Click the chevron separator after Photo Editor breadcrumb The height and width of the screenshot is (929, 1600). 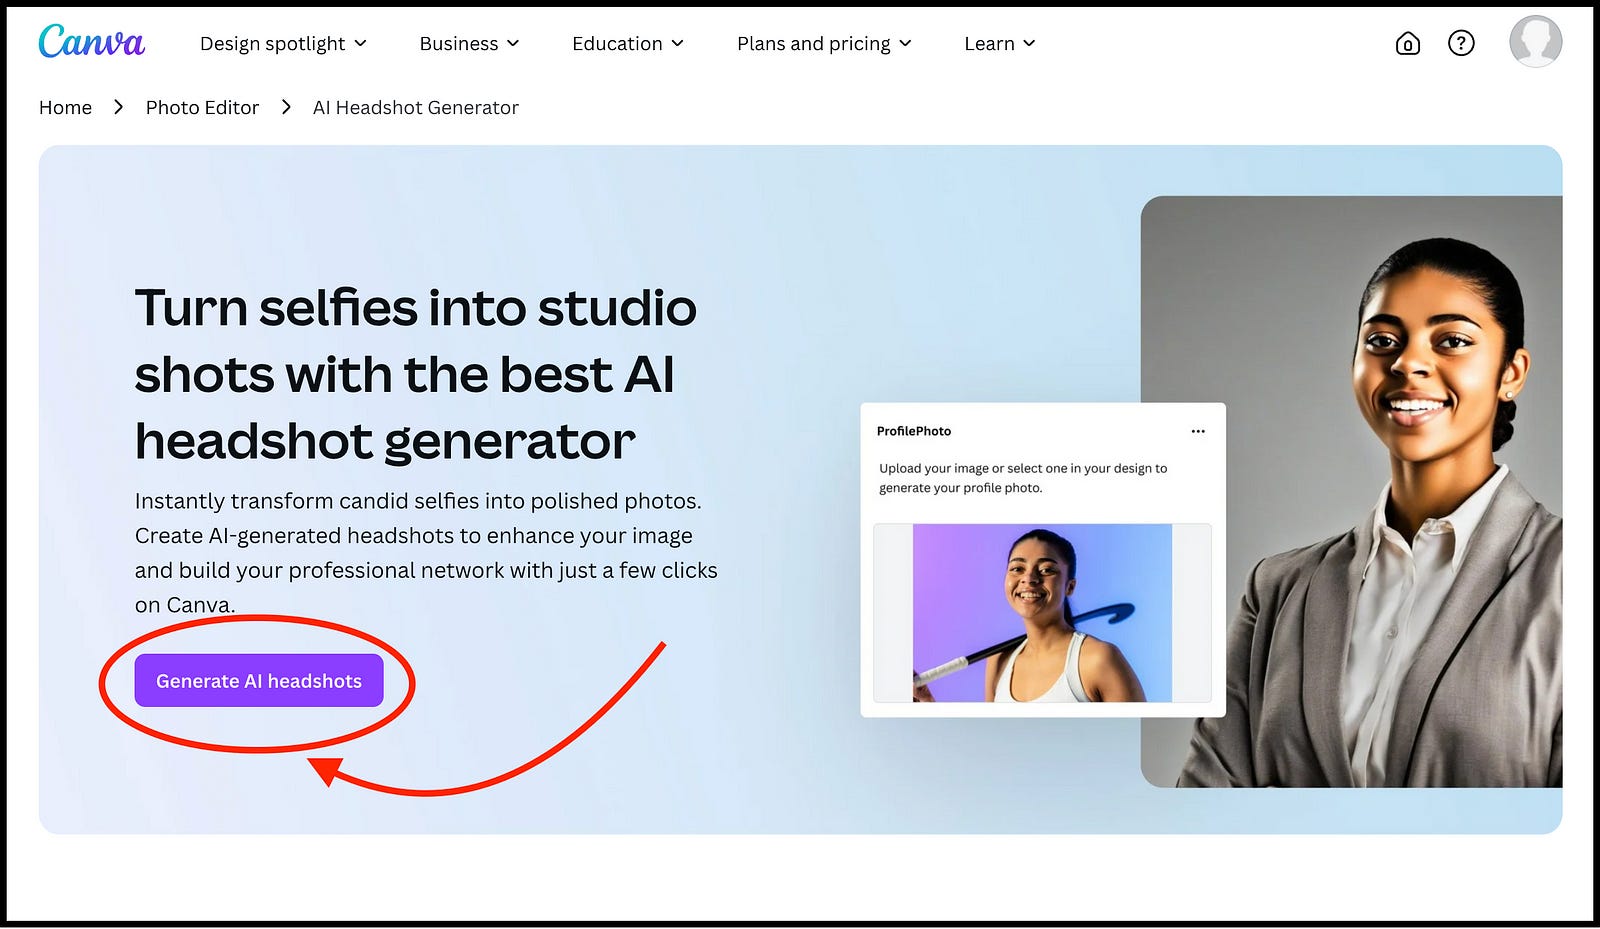pyautogui.click(x=286, y=107)
